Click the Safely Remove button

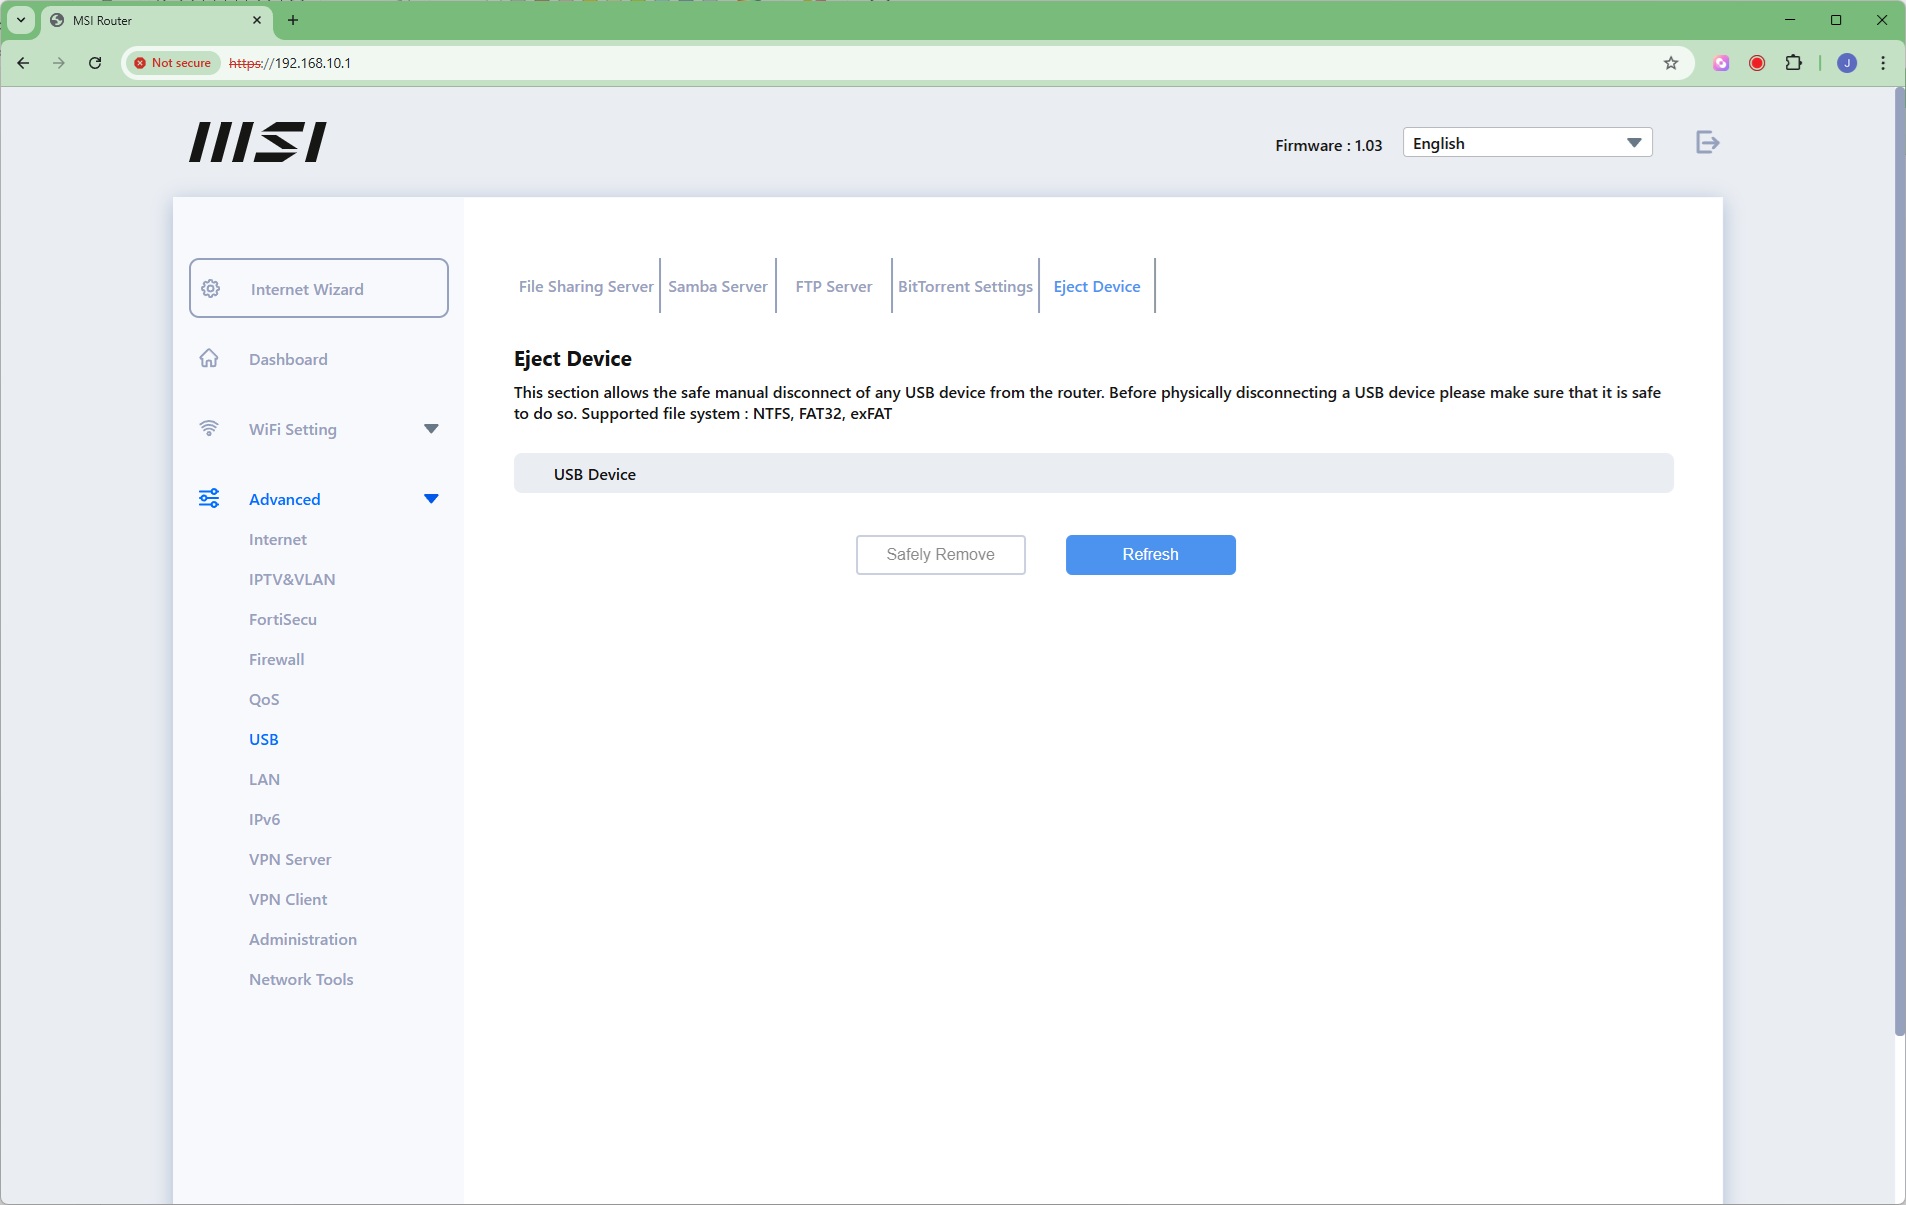coord(940,555)
